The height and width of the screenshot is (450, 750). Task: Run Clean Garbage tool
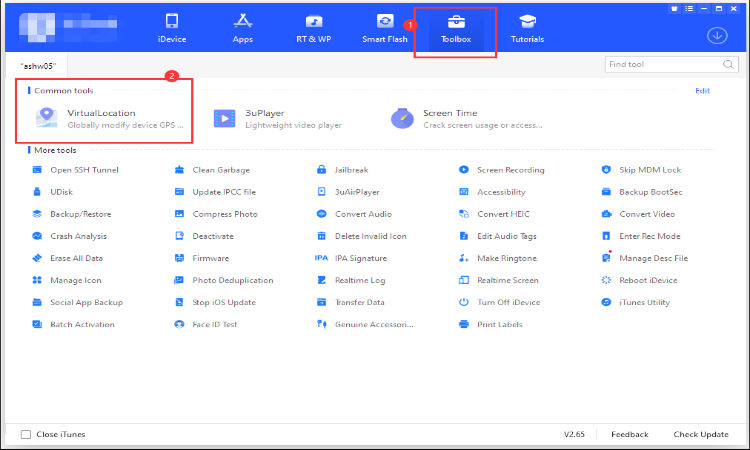212,170
